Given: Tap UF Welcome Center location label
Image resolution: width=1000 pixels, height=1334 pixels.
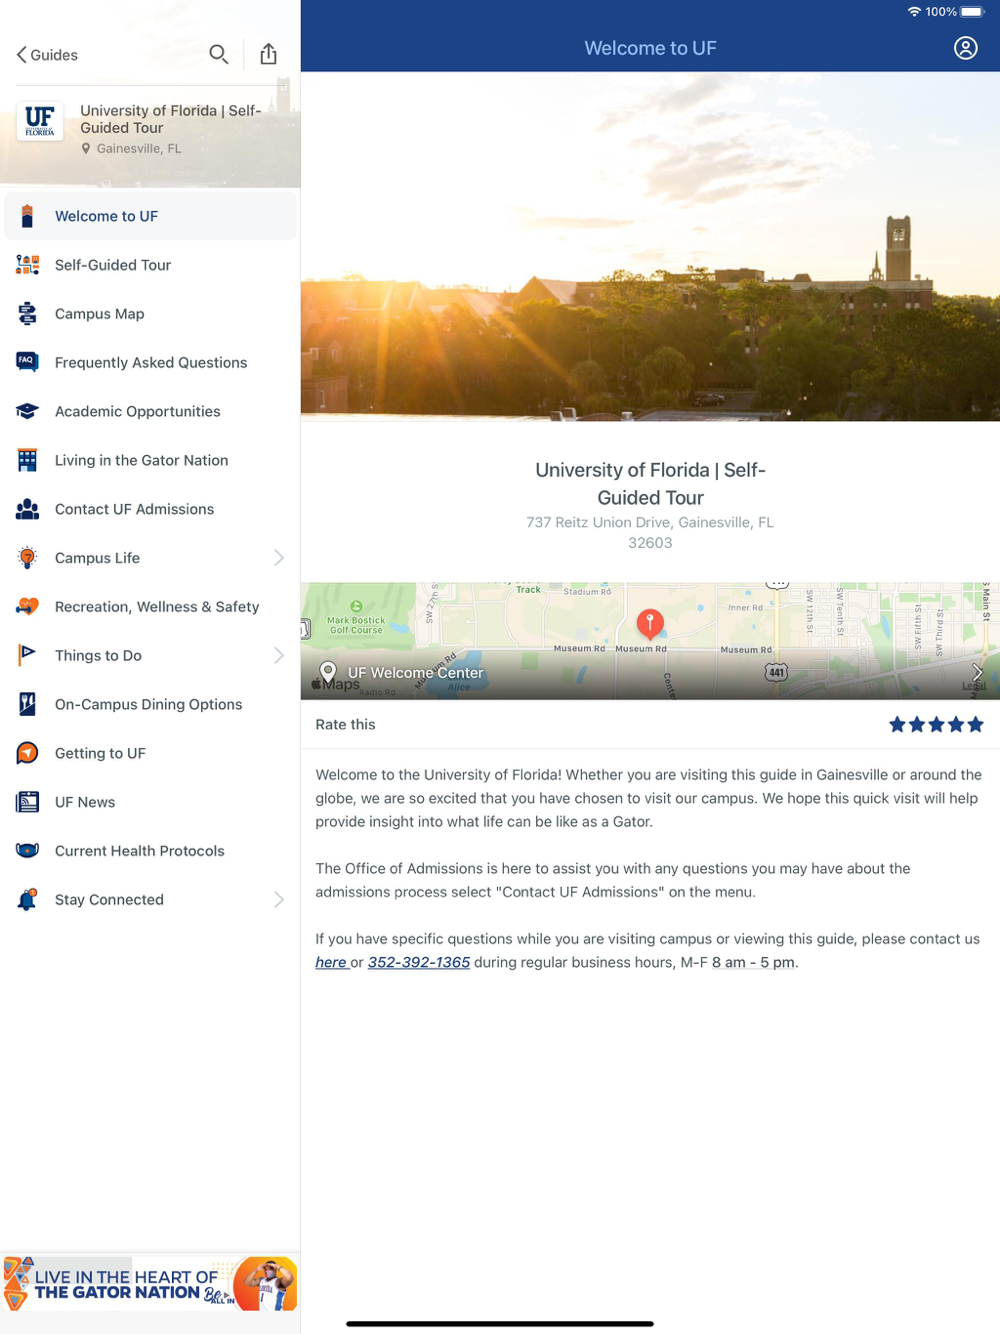Looking at the screenshot, I should tap(415, 673).
